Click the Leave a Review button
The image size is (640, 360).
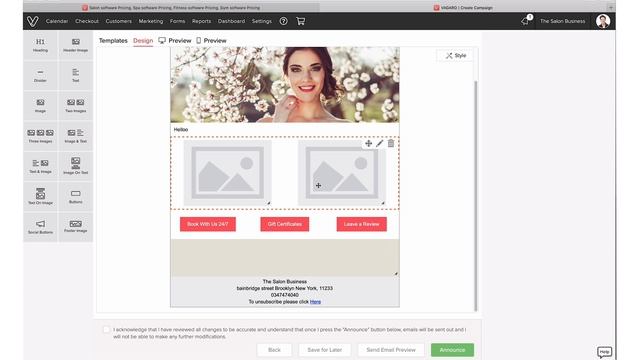coord(362,224)
